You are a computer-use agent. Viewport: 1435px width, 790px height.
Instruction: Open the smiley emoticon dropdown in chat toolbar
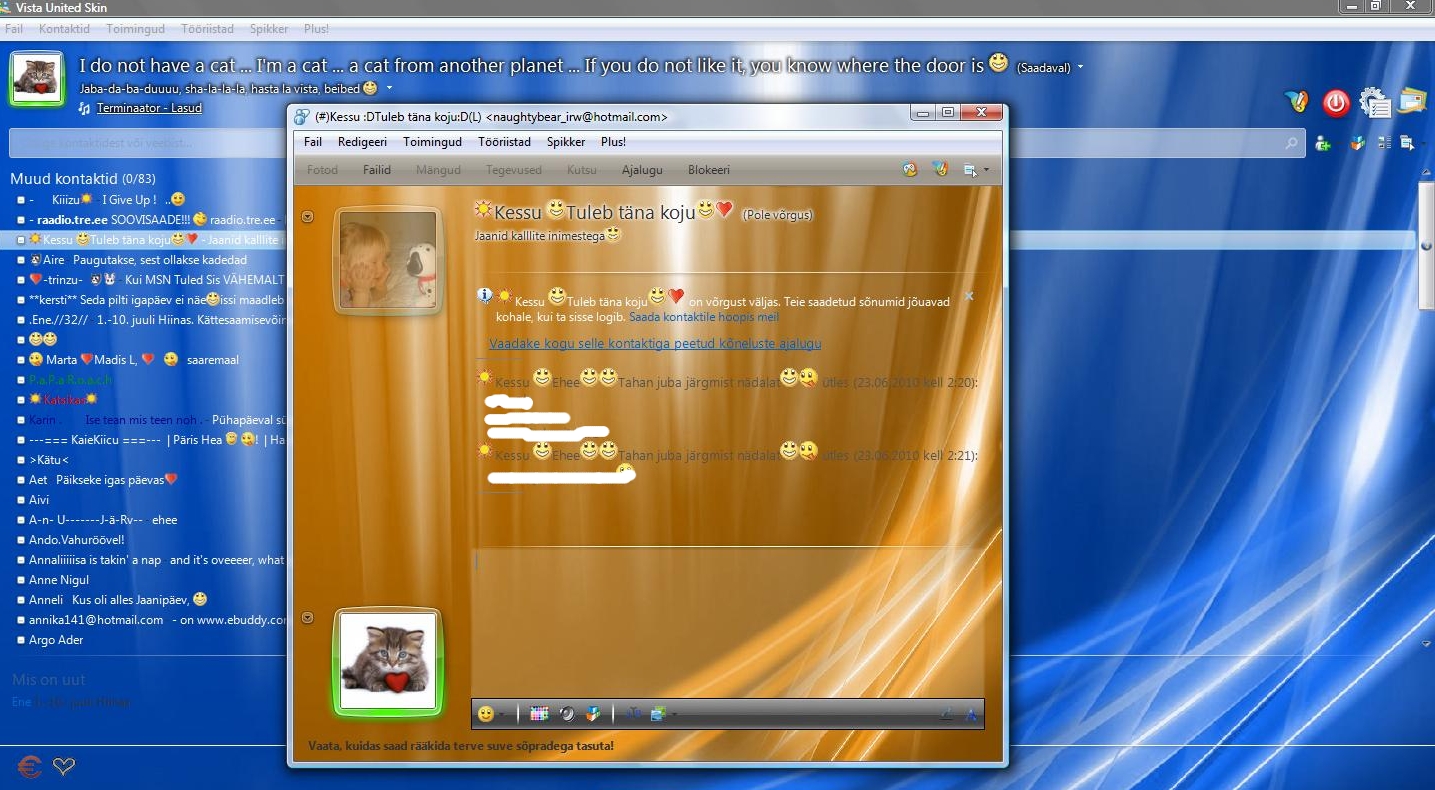[x=490, y=714]
